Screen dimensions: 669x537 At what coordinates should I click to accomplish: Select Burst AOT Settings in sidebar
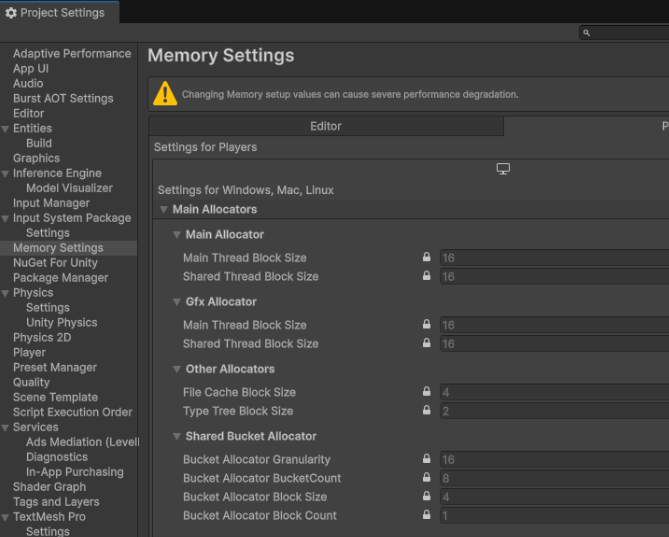pyautogui.click(x=63, y=98)
